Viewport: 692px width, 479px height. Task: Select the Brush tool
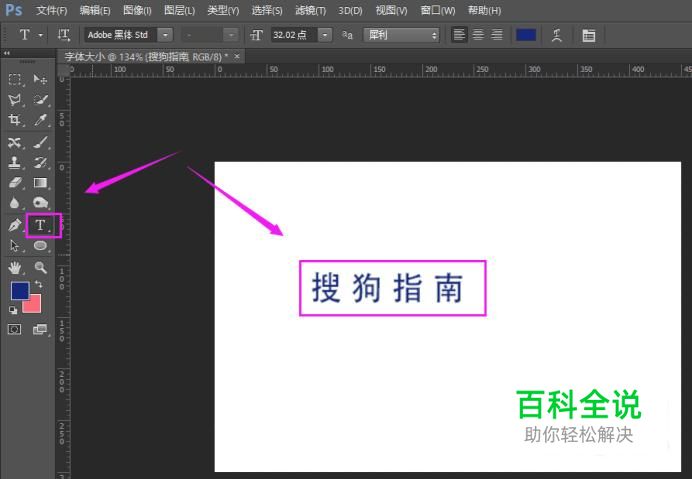click(40, 143)
